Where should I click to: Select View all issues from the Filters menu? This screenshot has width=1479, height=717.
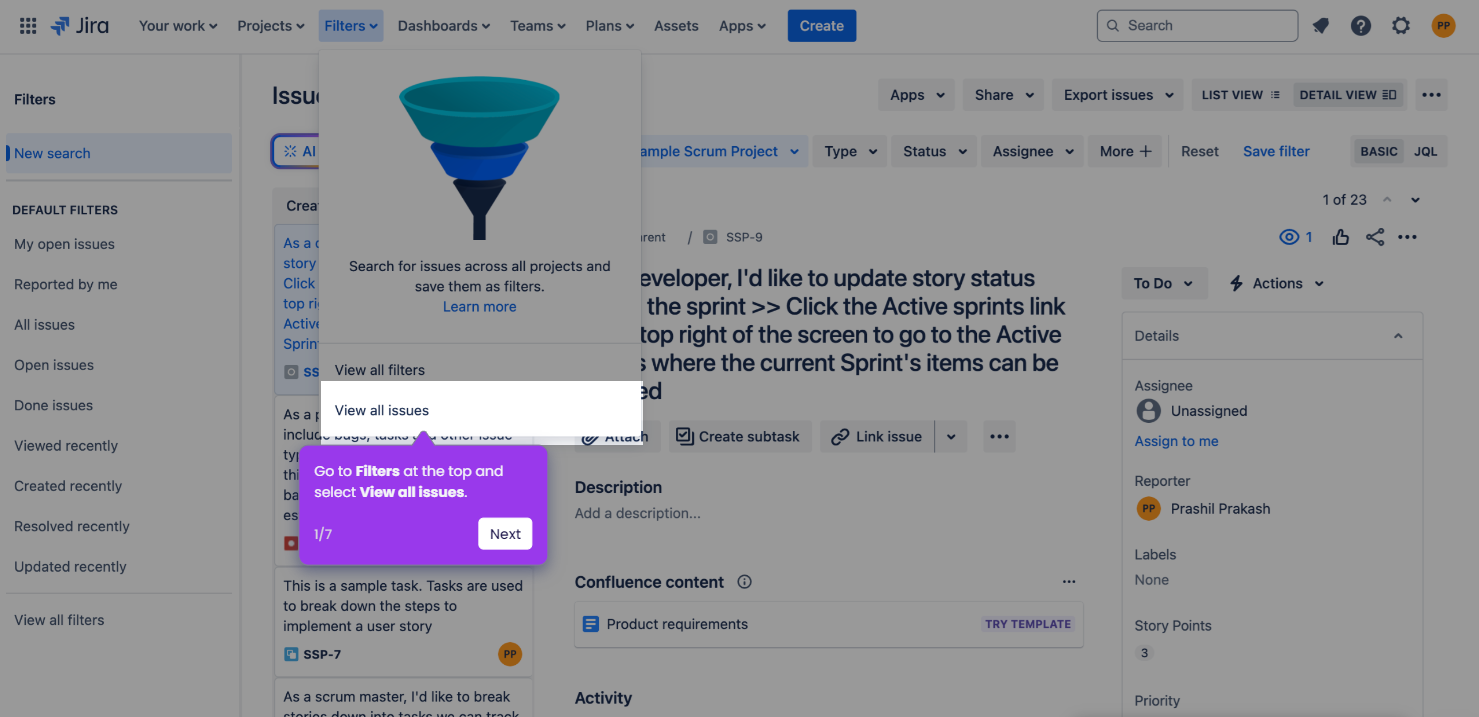(381, 410)
